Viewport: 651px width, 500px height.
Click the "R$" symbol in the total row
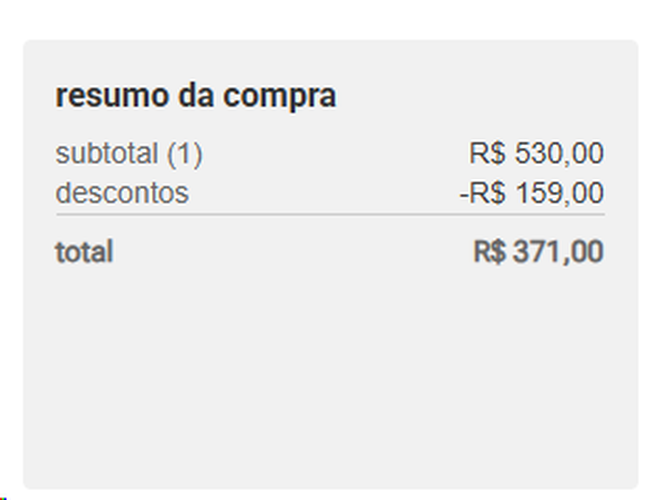[489, 252]
